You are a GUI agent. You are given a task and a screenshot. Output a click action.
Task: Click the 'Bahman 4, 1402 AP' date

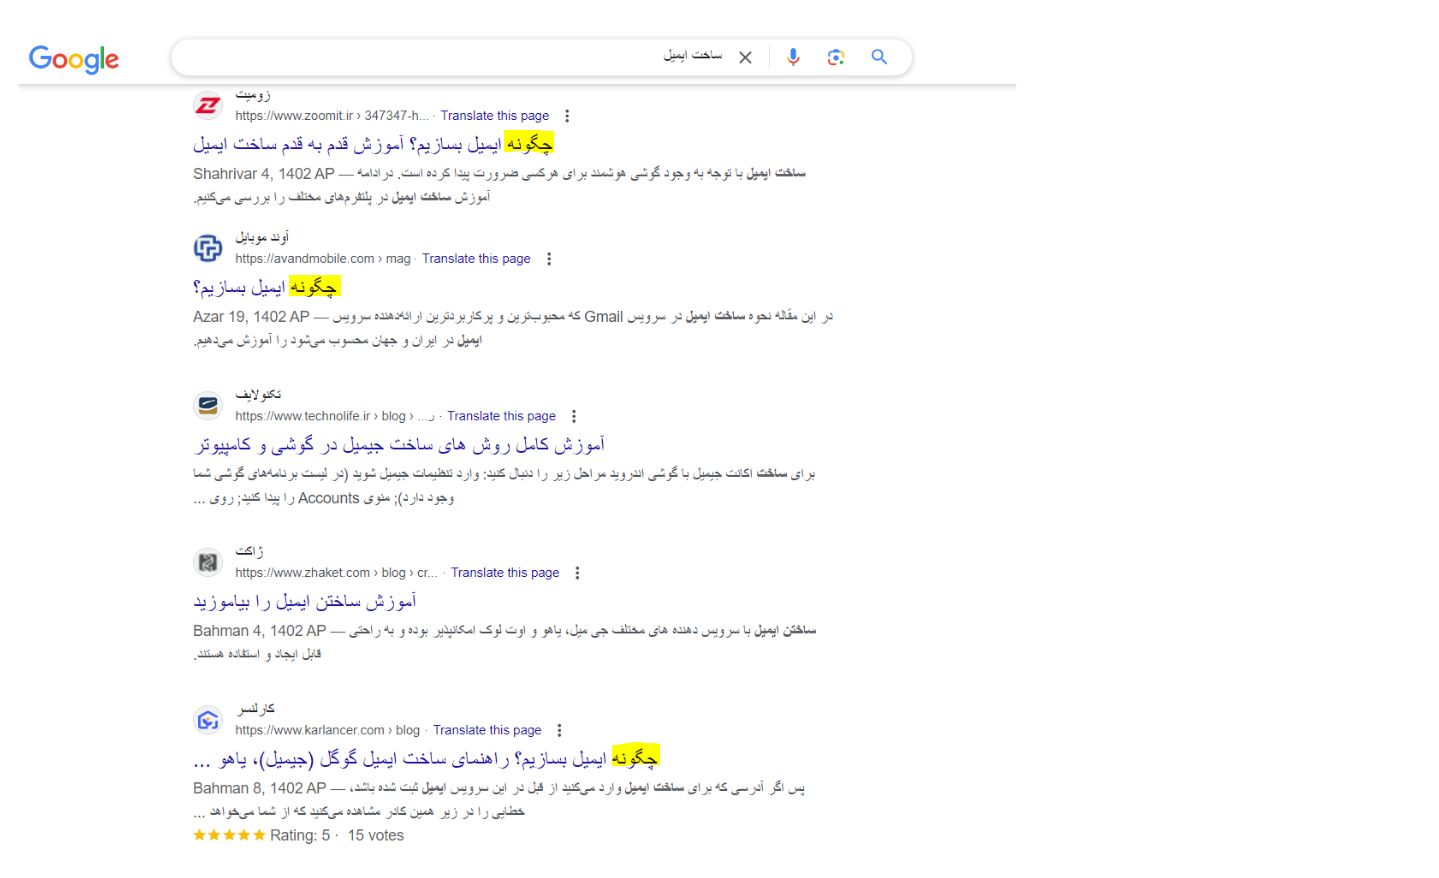click(260, 631)
